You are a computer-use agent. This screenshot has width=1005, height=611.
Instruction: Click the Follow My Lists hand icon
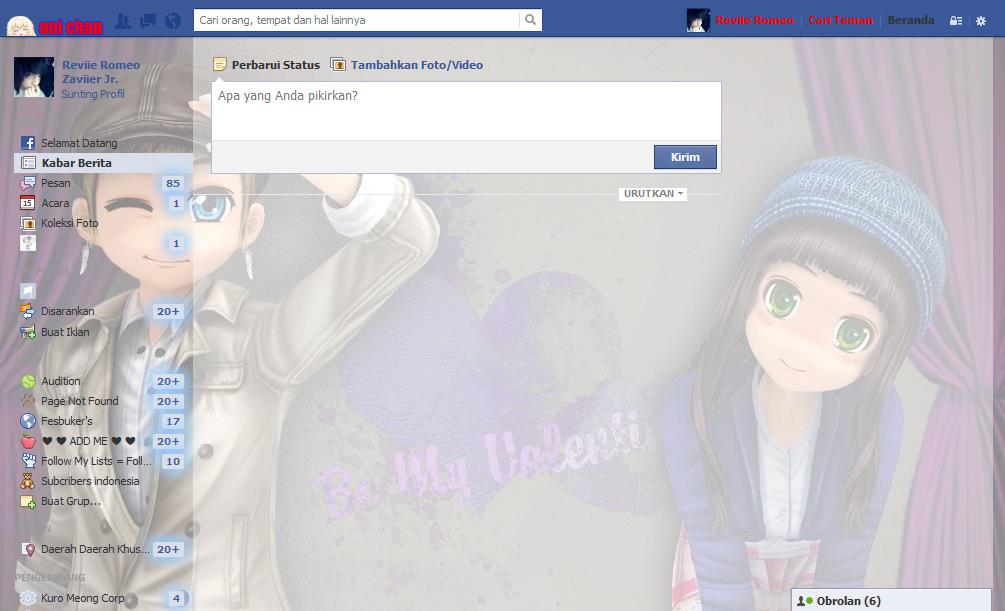[x=28, y=461]
